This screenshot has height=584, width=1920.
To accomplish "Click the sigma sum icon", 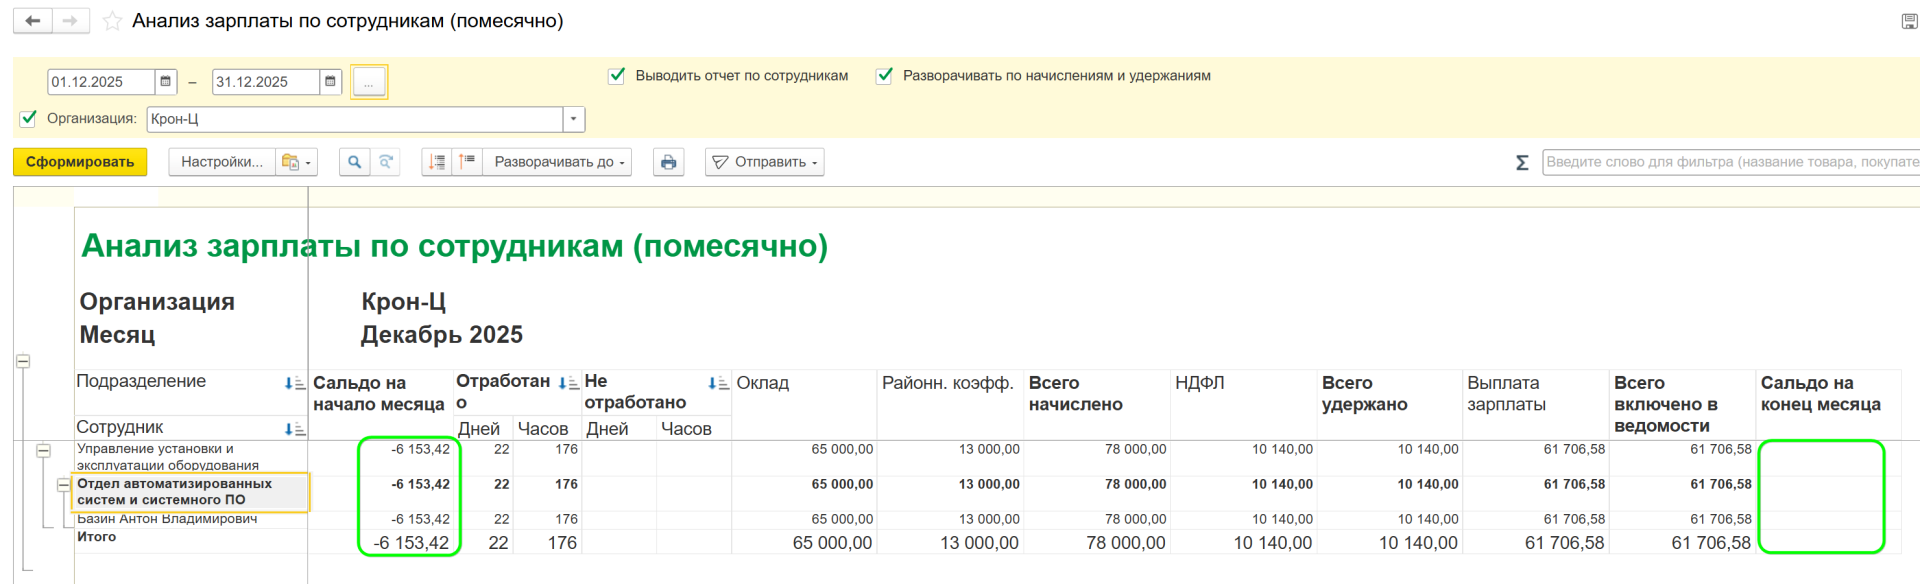I will click(x=1522, y=162).
